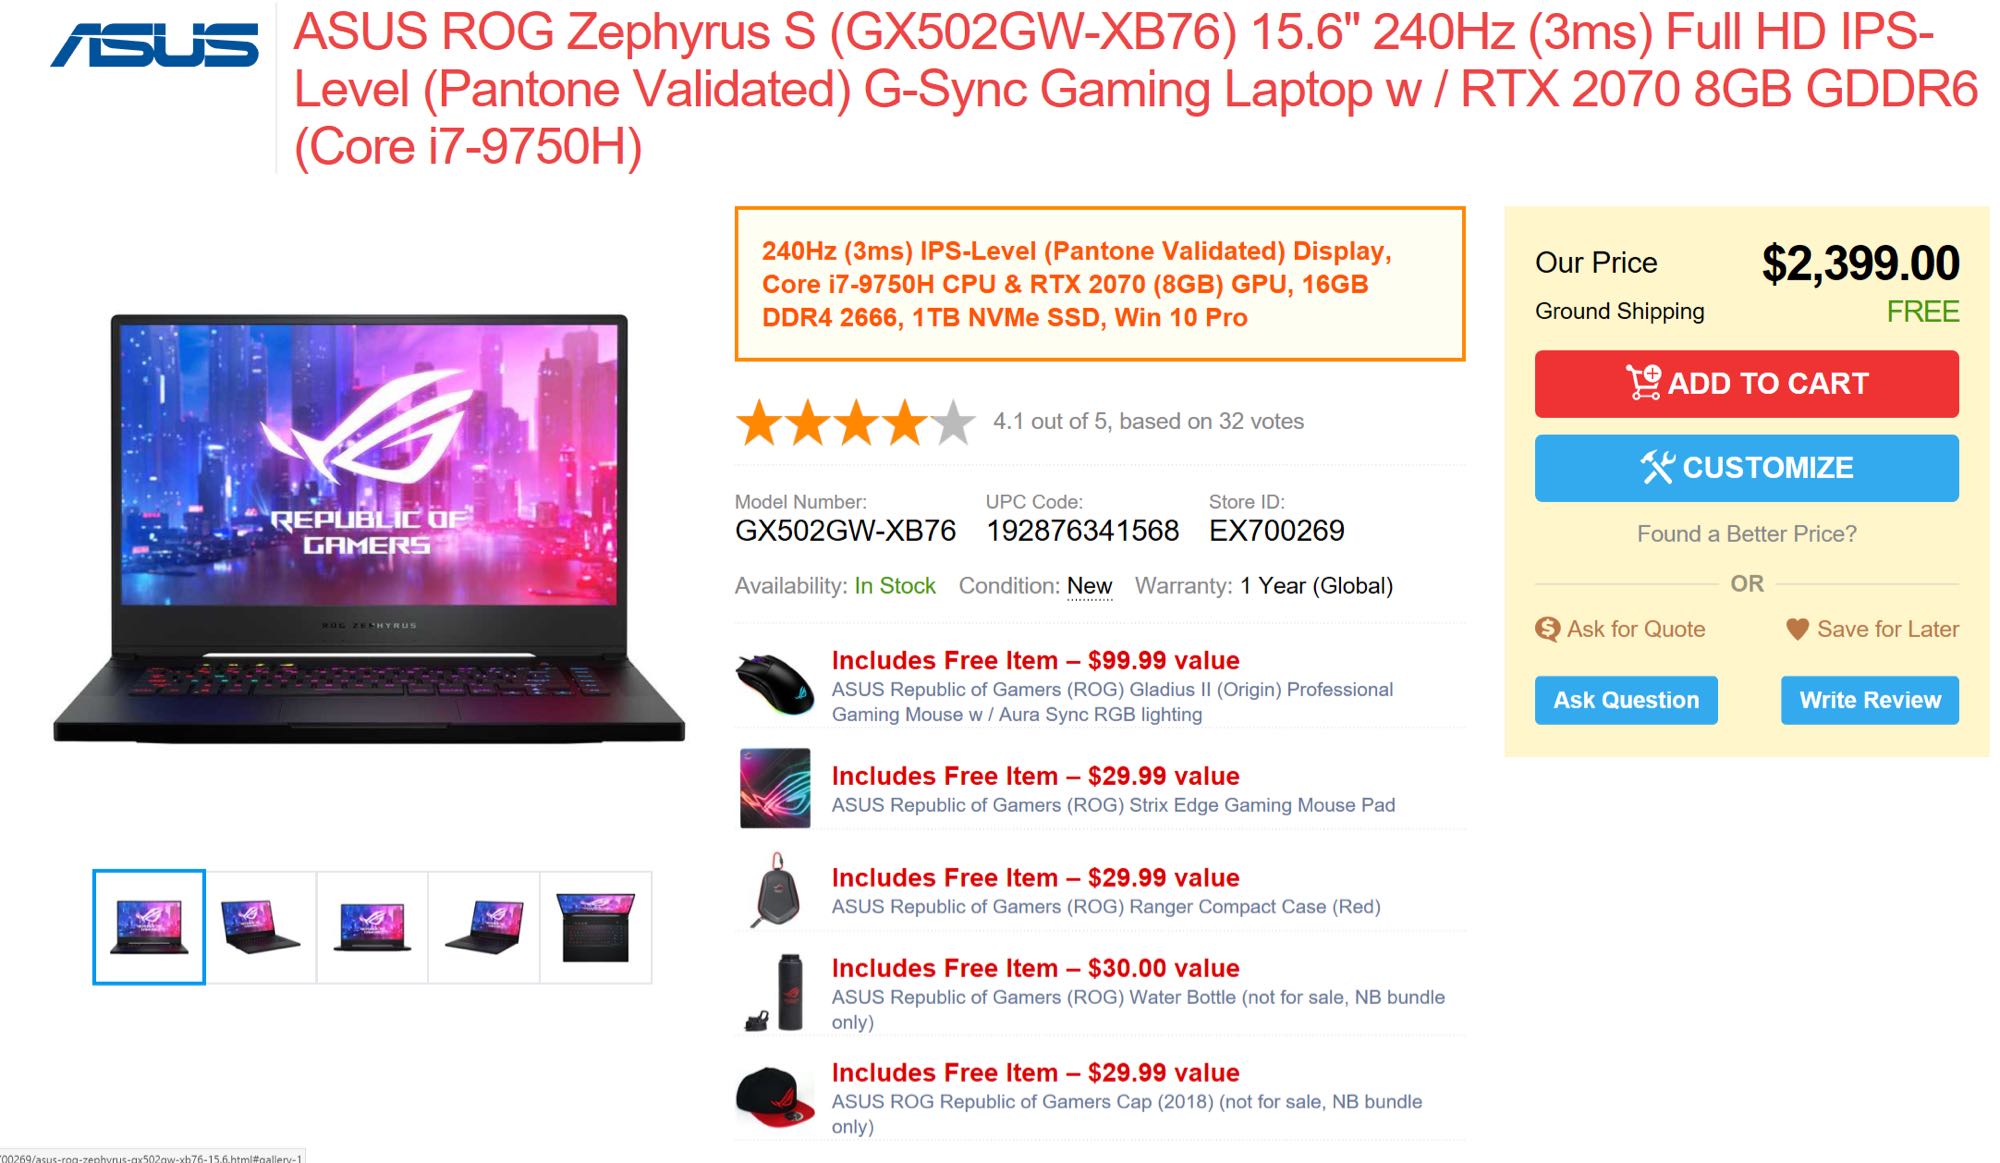
Task: Click the Ask for Quote dollar icon
Action: pyautogui.click(x=1547, y=629)
